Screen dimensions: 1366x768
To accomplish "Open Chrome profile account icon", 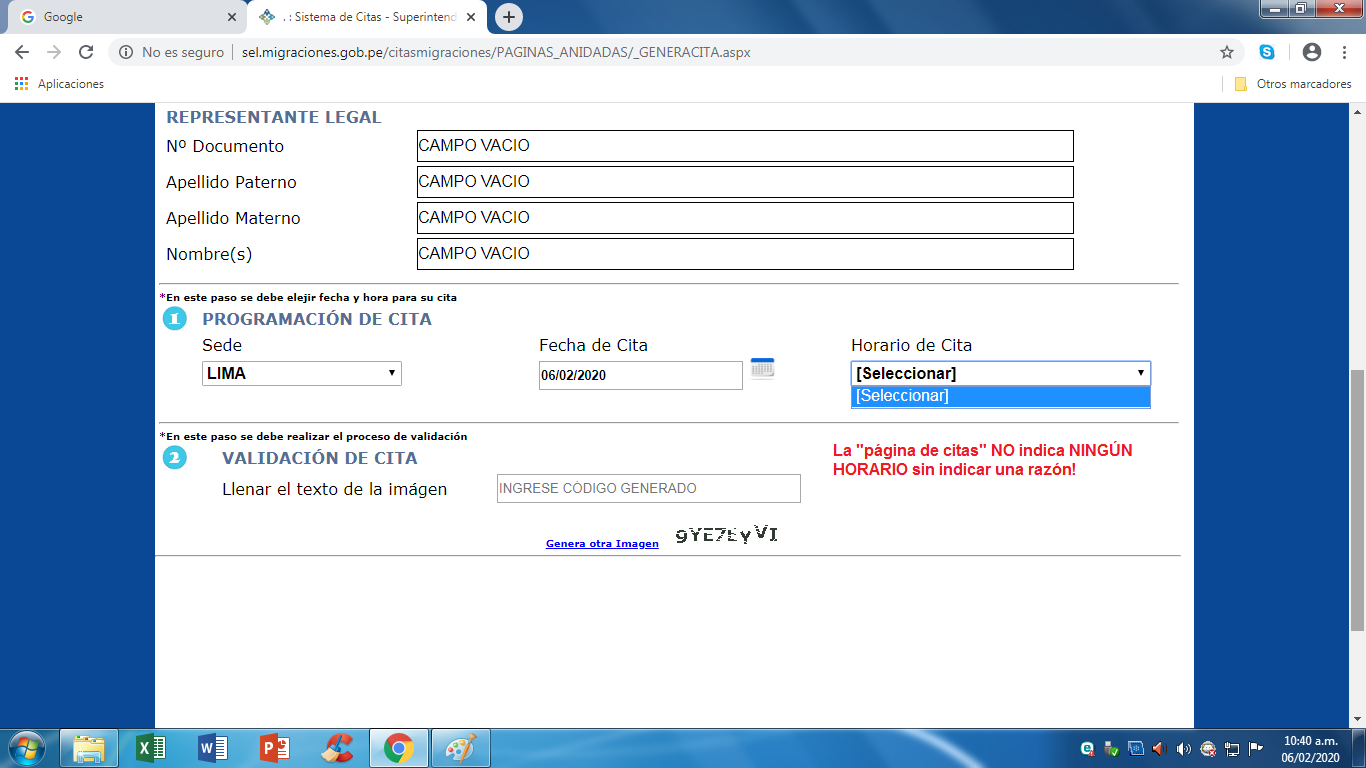I will click(1312, 52).
